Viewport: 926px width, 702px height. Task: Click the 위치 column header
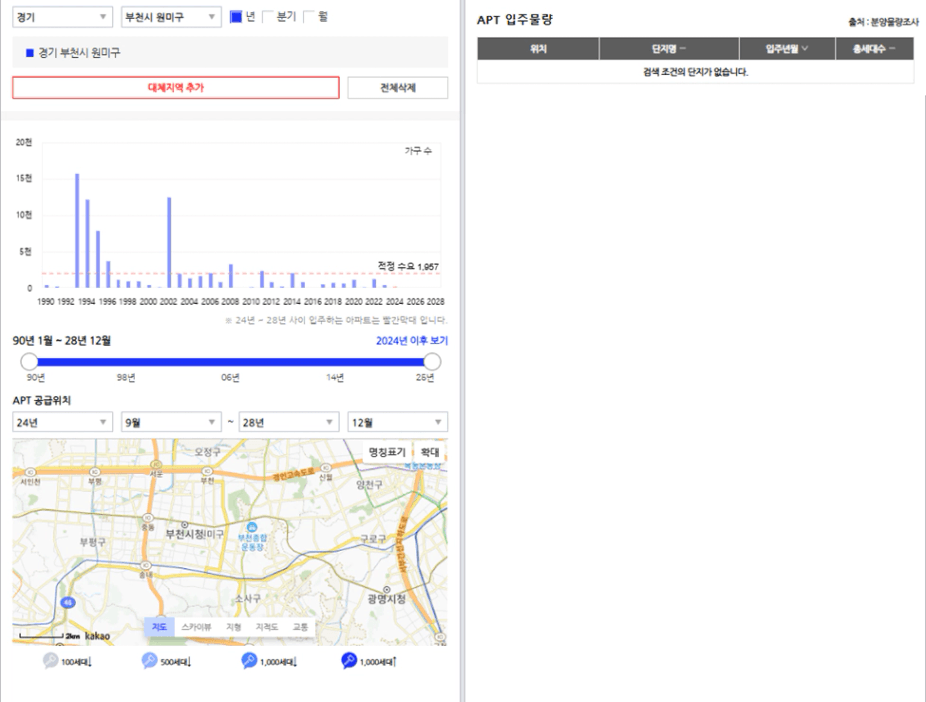click(x=538, y=49)
